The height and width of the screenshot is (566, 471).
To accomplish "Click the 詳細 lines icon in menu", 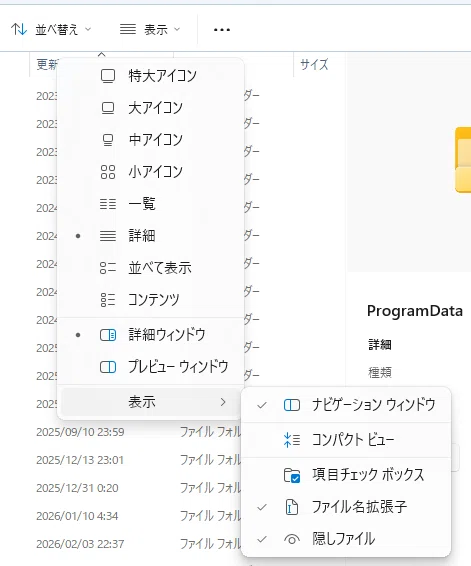I will coord(108,236).
